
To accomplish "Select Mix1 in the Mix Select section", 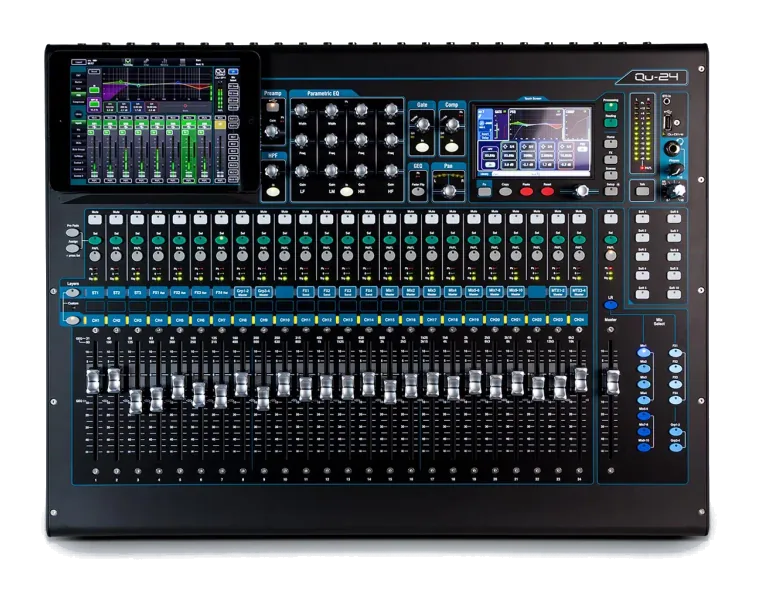I will (x=643, y=353).
